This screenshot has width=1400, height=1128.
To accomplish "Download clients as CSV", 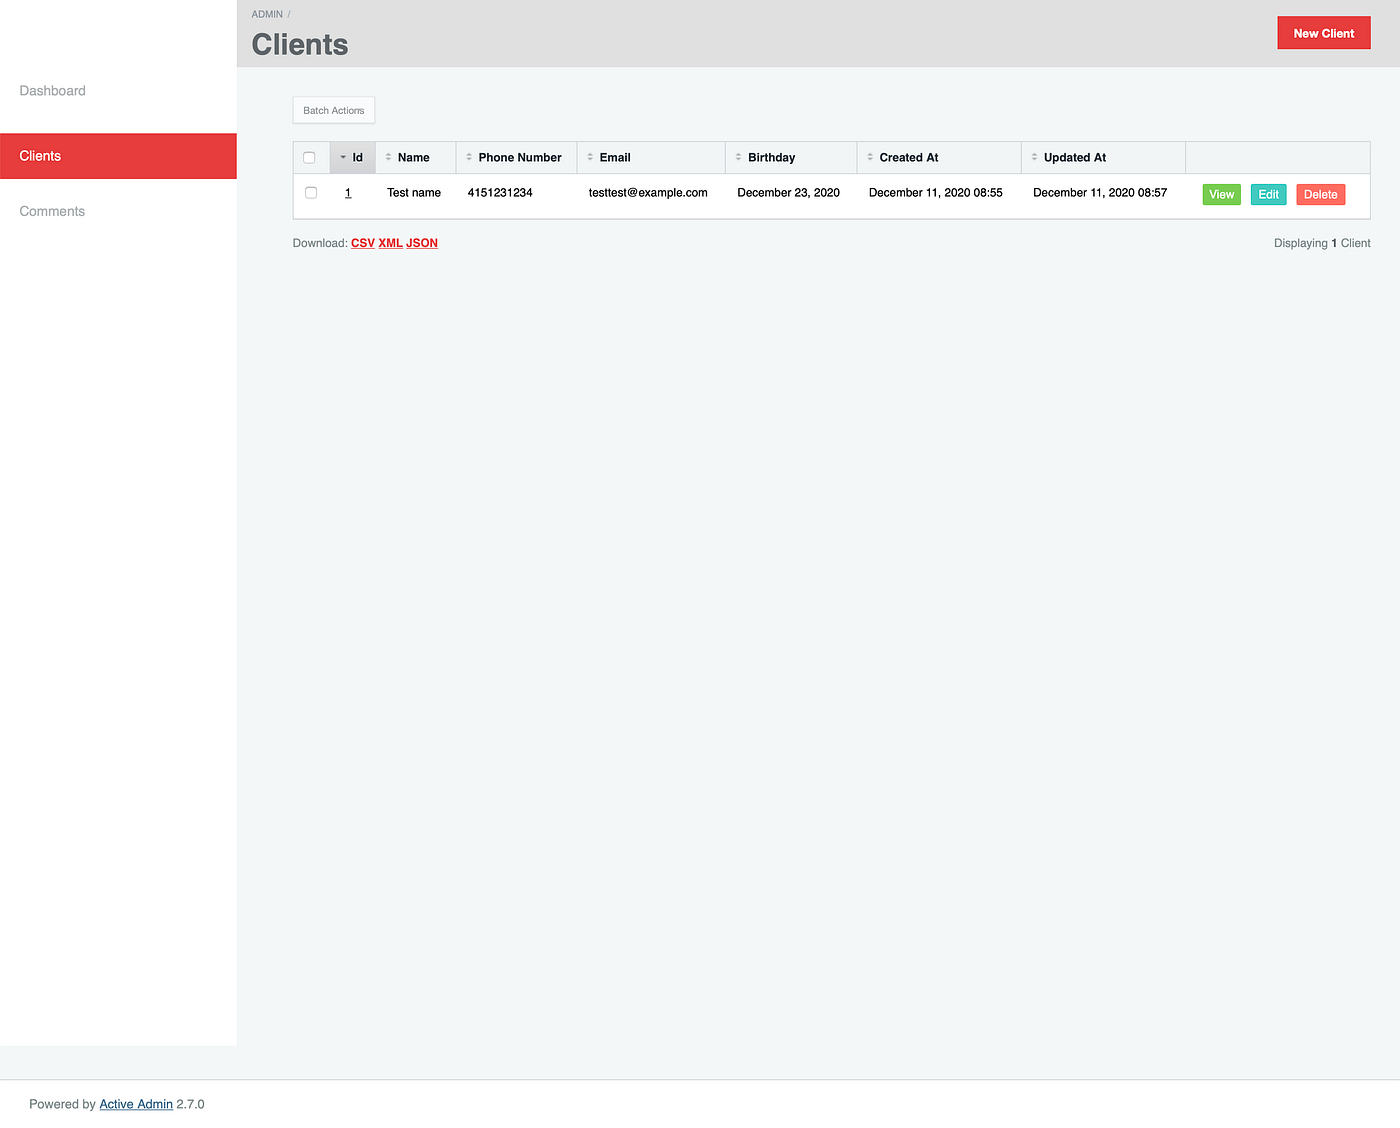I will pos(362,243).
